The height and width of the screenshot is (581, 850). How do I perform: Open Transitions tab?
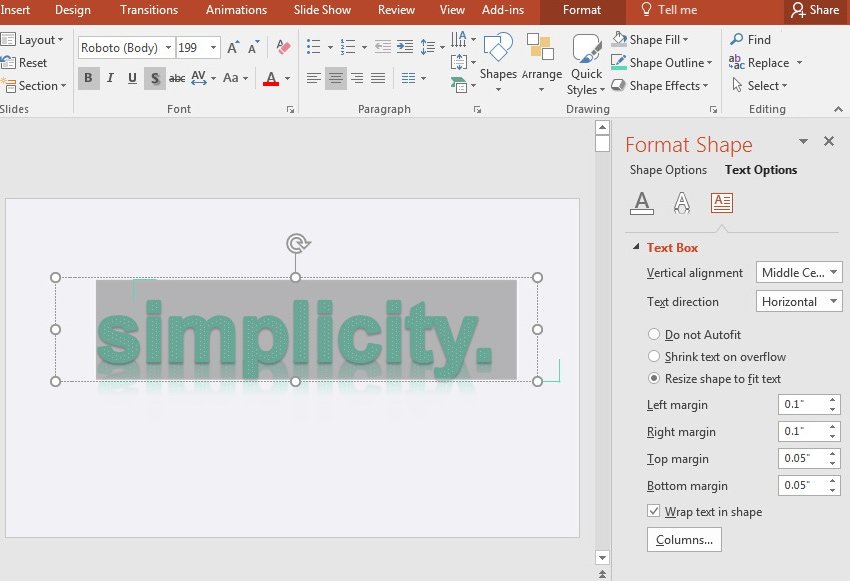click(x=149, y=10)
